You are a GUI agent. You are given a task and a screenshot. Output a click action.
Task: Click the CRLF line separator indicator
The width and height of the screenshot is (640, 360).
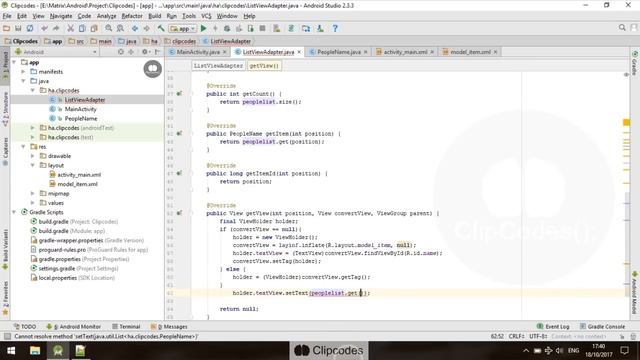coord(516,337)
